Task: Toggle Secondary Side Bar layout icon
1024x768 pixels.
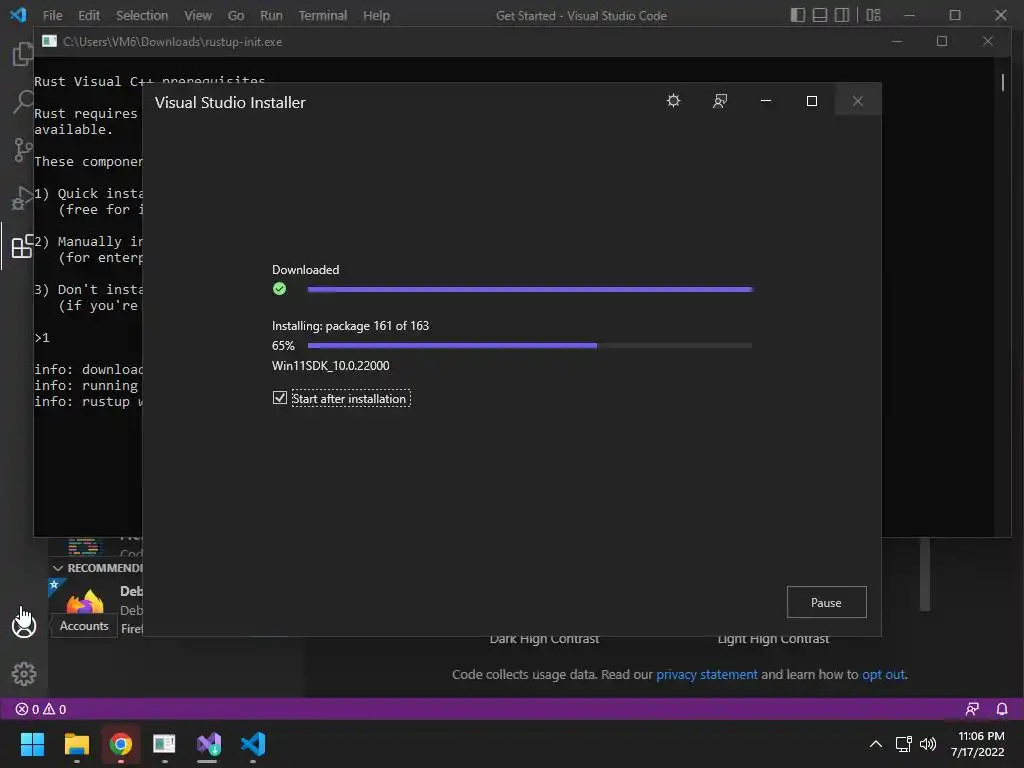Action: 842,15
